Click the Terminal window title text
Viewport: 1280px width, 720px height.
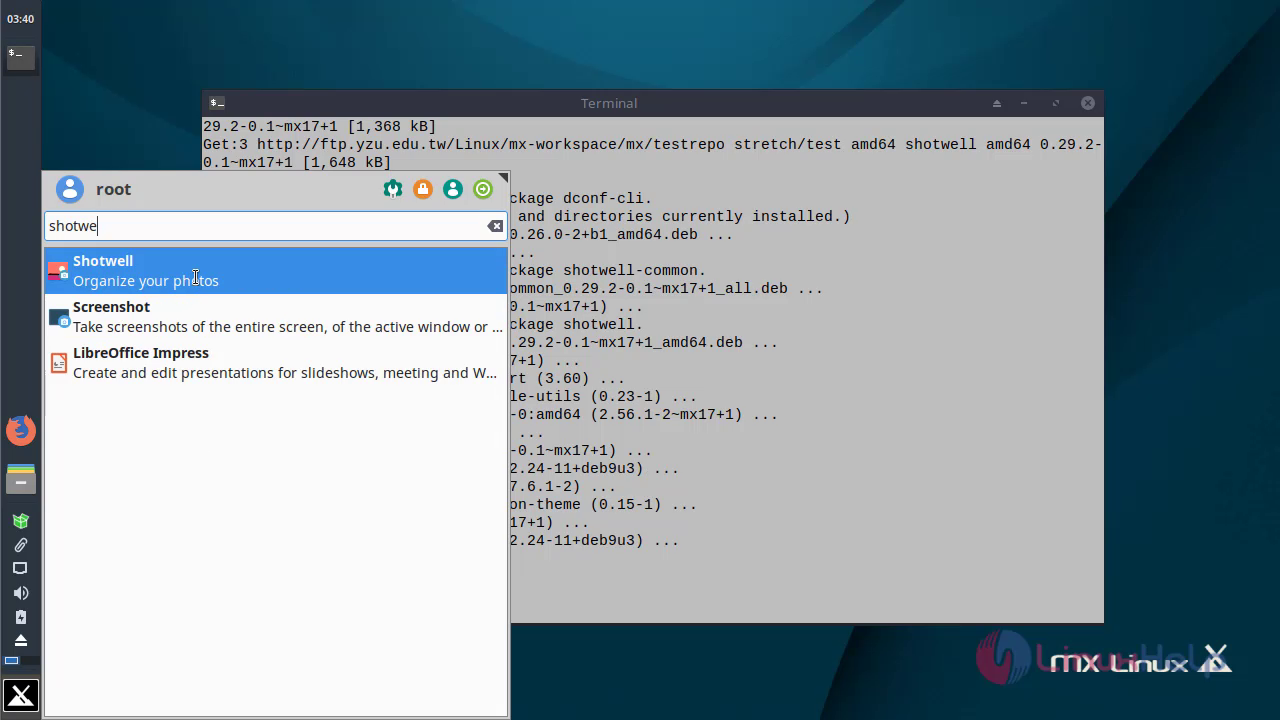tap(609, 103)
